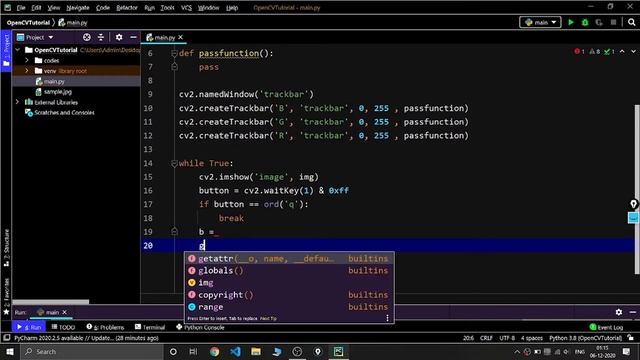Click the warnings count indicator
Viewport: 640px width, 360px height.
(595, 51)
